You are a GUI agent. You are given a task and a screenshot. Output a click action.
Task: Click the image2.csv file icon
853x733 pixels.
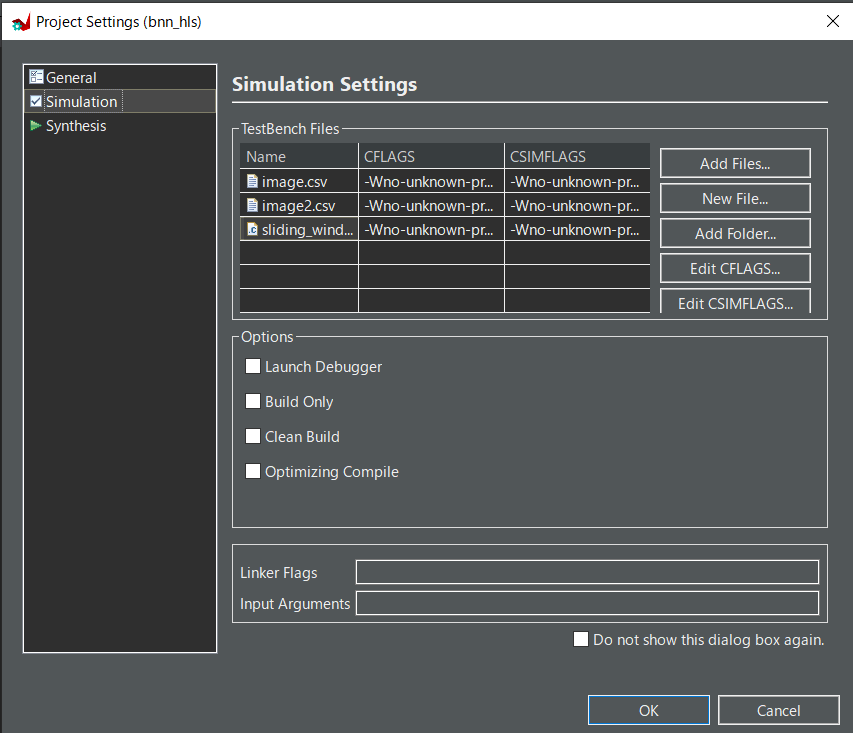(x=252, y=206)
